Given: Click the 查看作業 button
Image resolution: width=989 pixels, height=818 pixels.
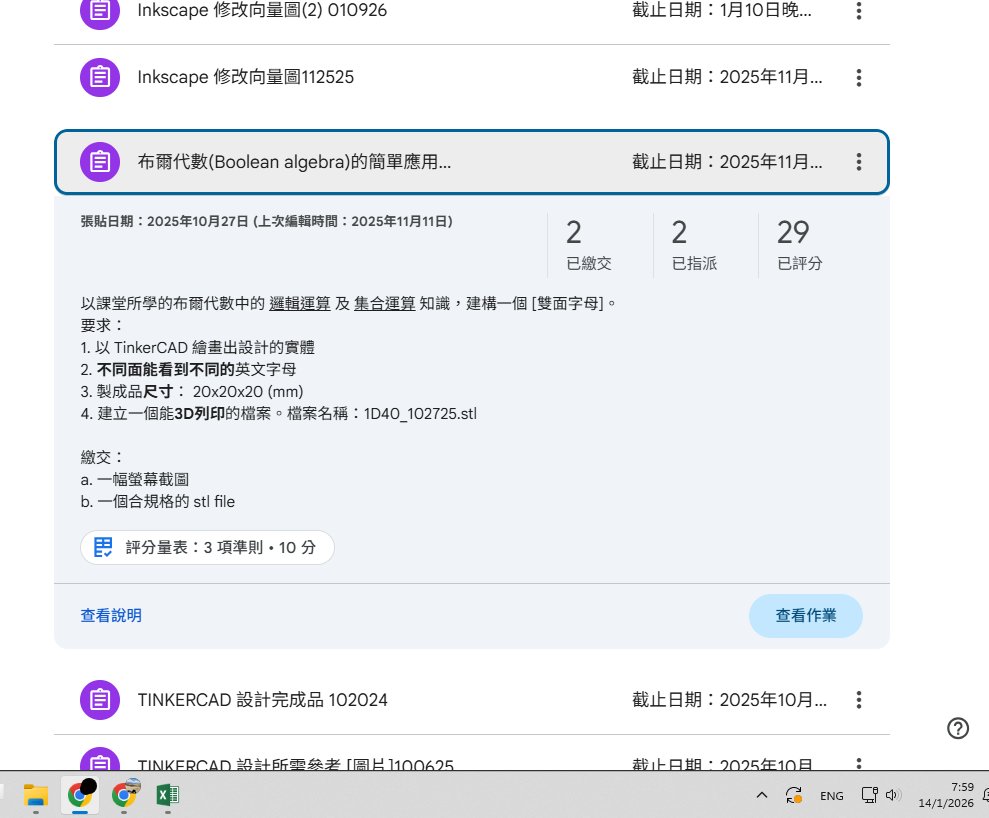Looking at the screenshot, I should (805, 616).
